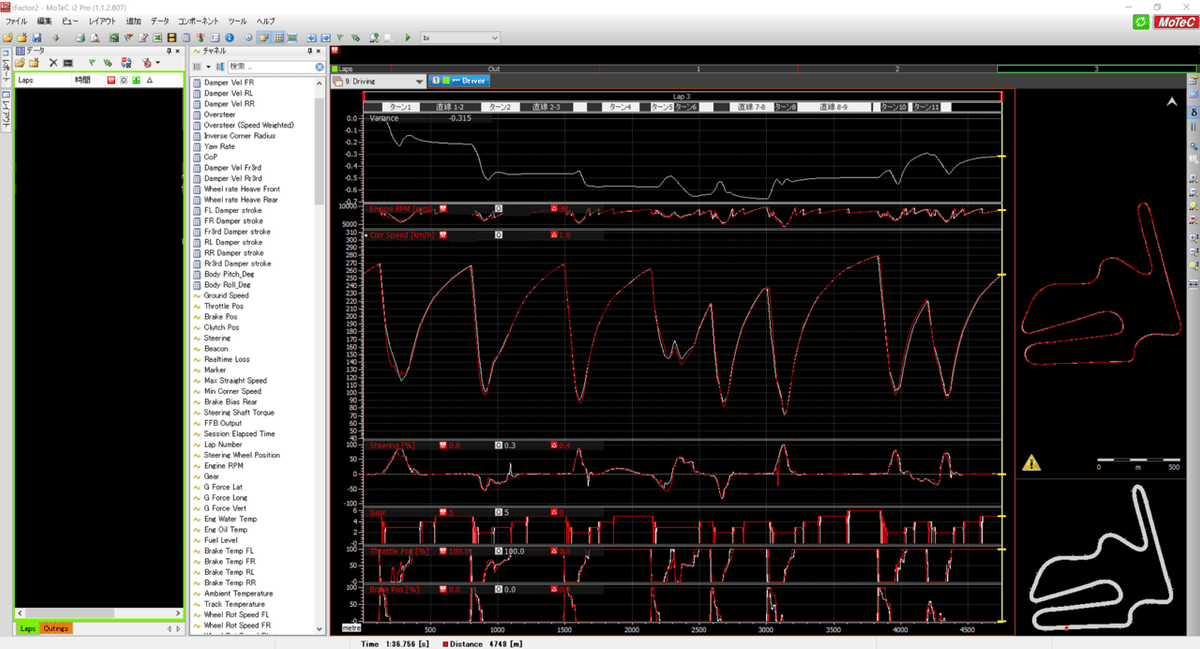Click the sort icon left of channel search
Screen dimensions: 1200x649
click(218, 67)
